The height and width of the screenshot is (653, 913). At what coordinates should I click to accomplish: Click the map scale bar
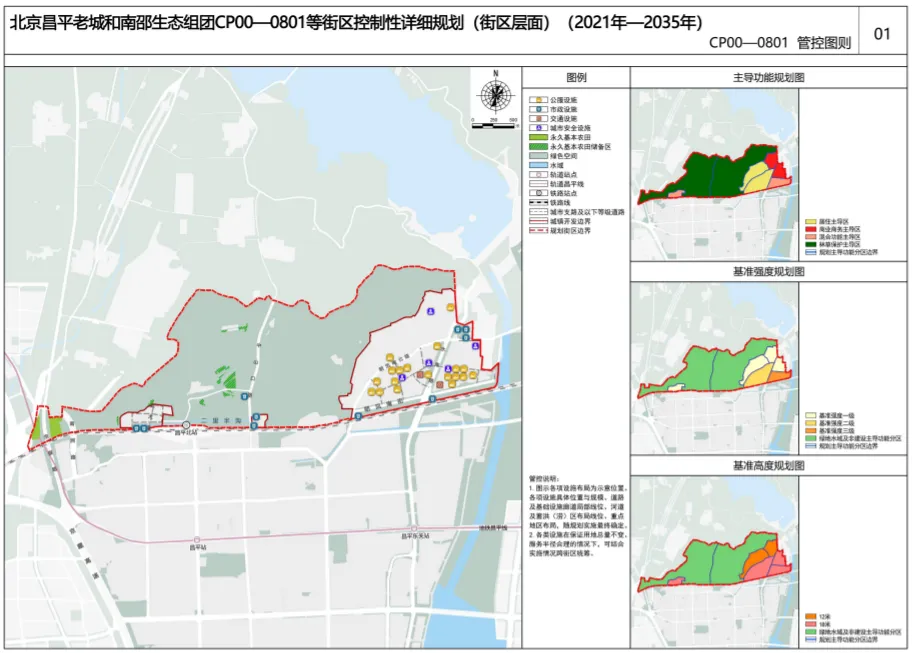tap(494, 125)
